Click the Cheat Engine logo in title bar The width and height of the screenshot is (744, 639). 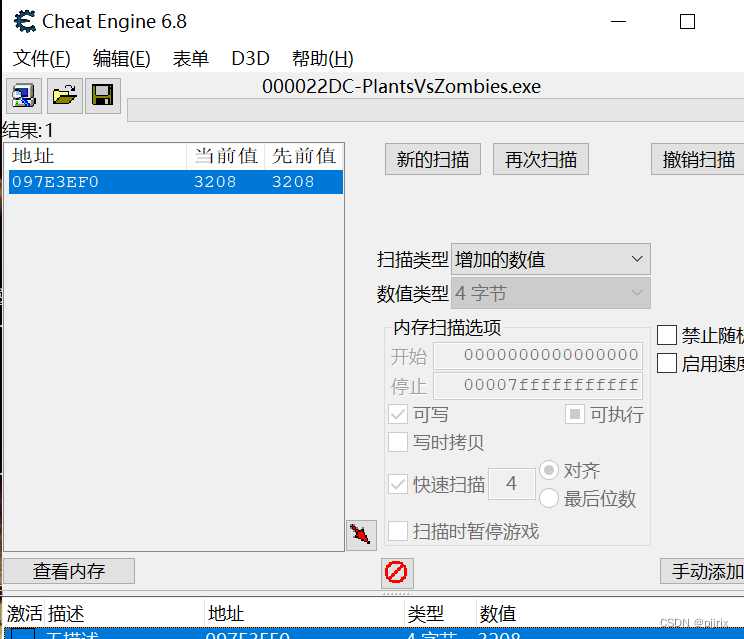pos(25,21)
